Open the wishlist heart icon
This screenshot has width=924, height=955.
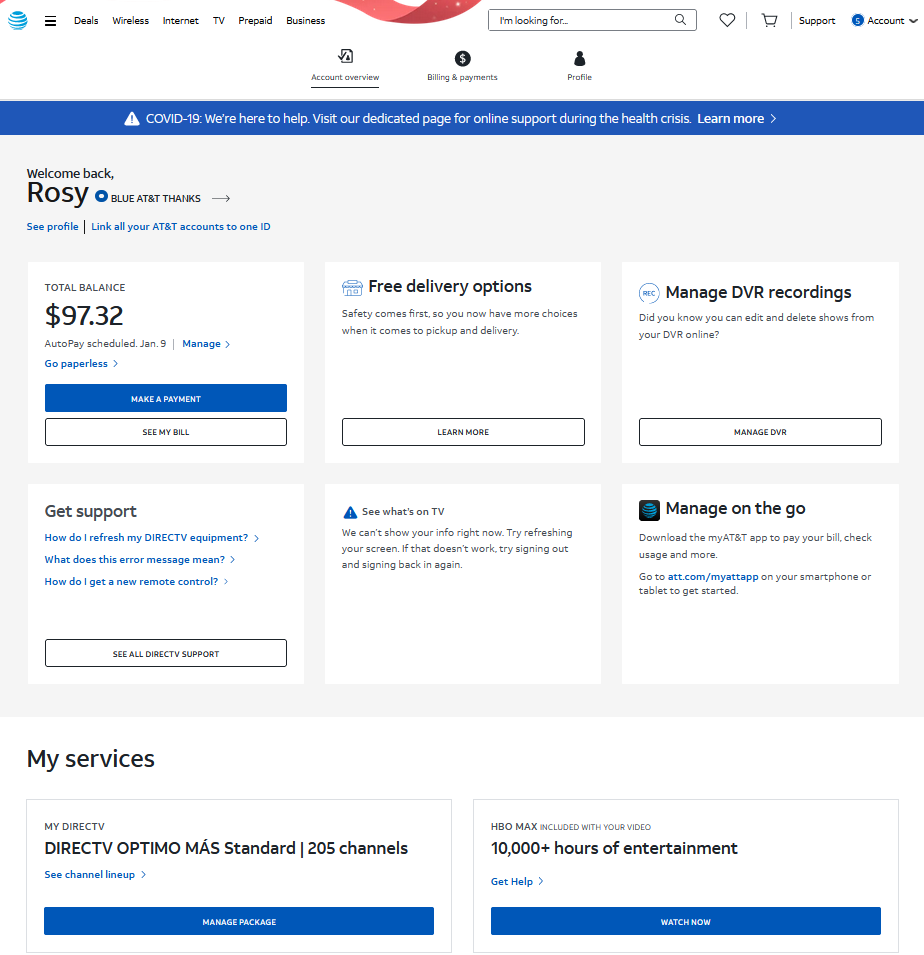point(727,20)
